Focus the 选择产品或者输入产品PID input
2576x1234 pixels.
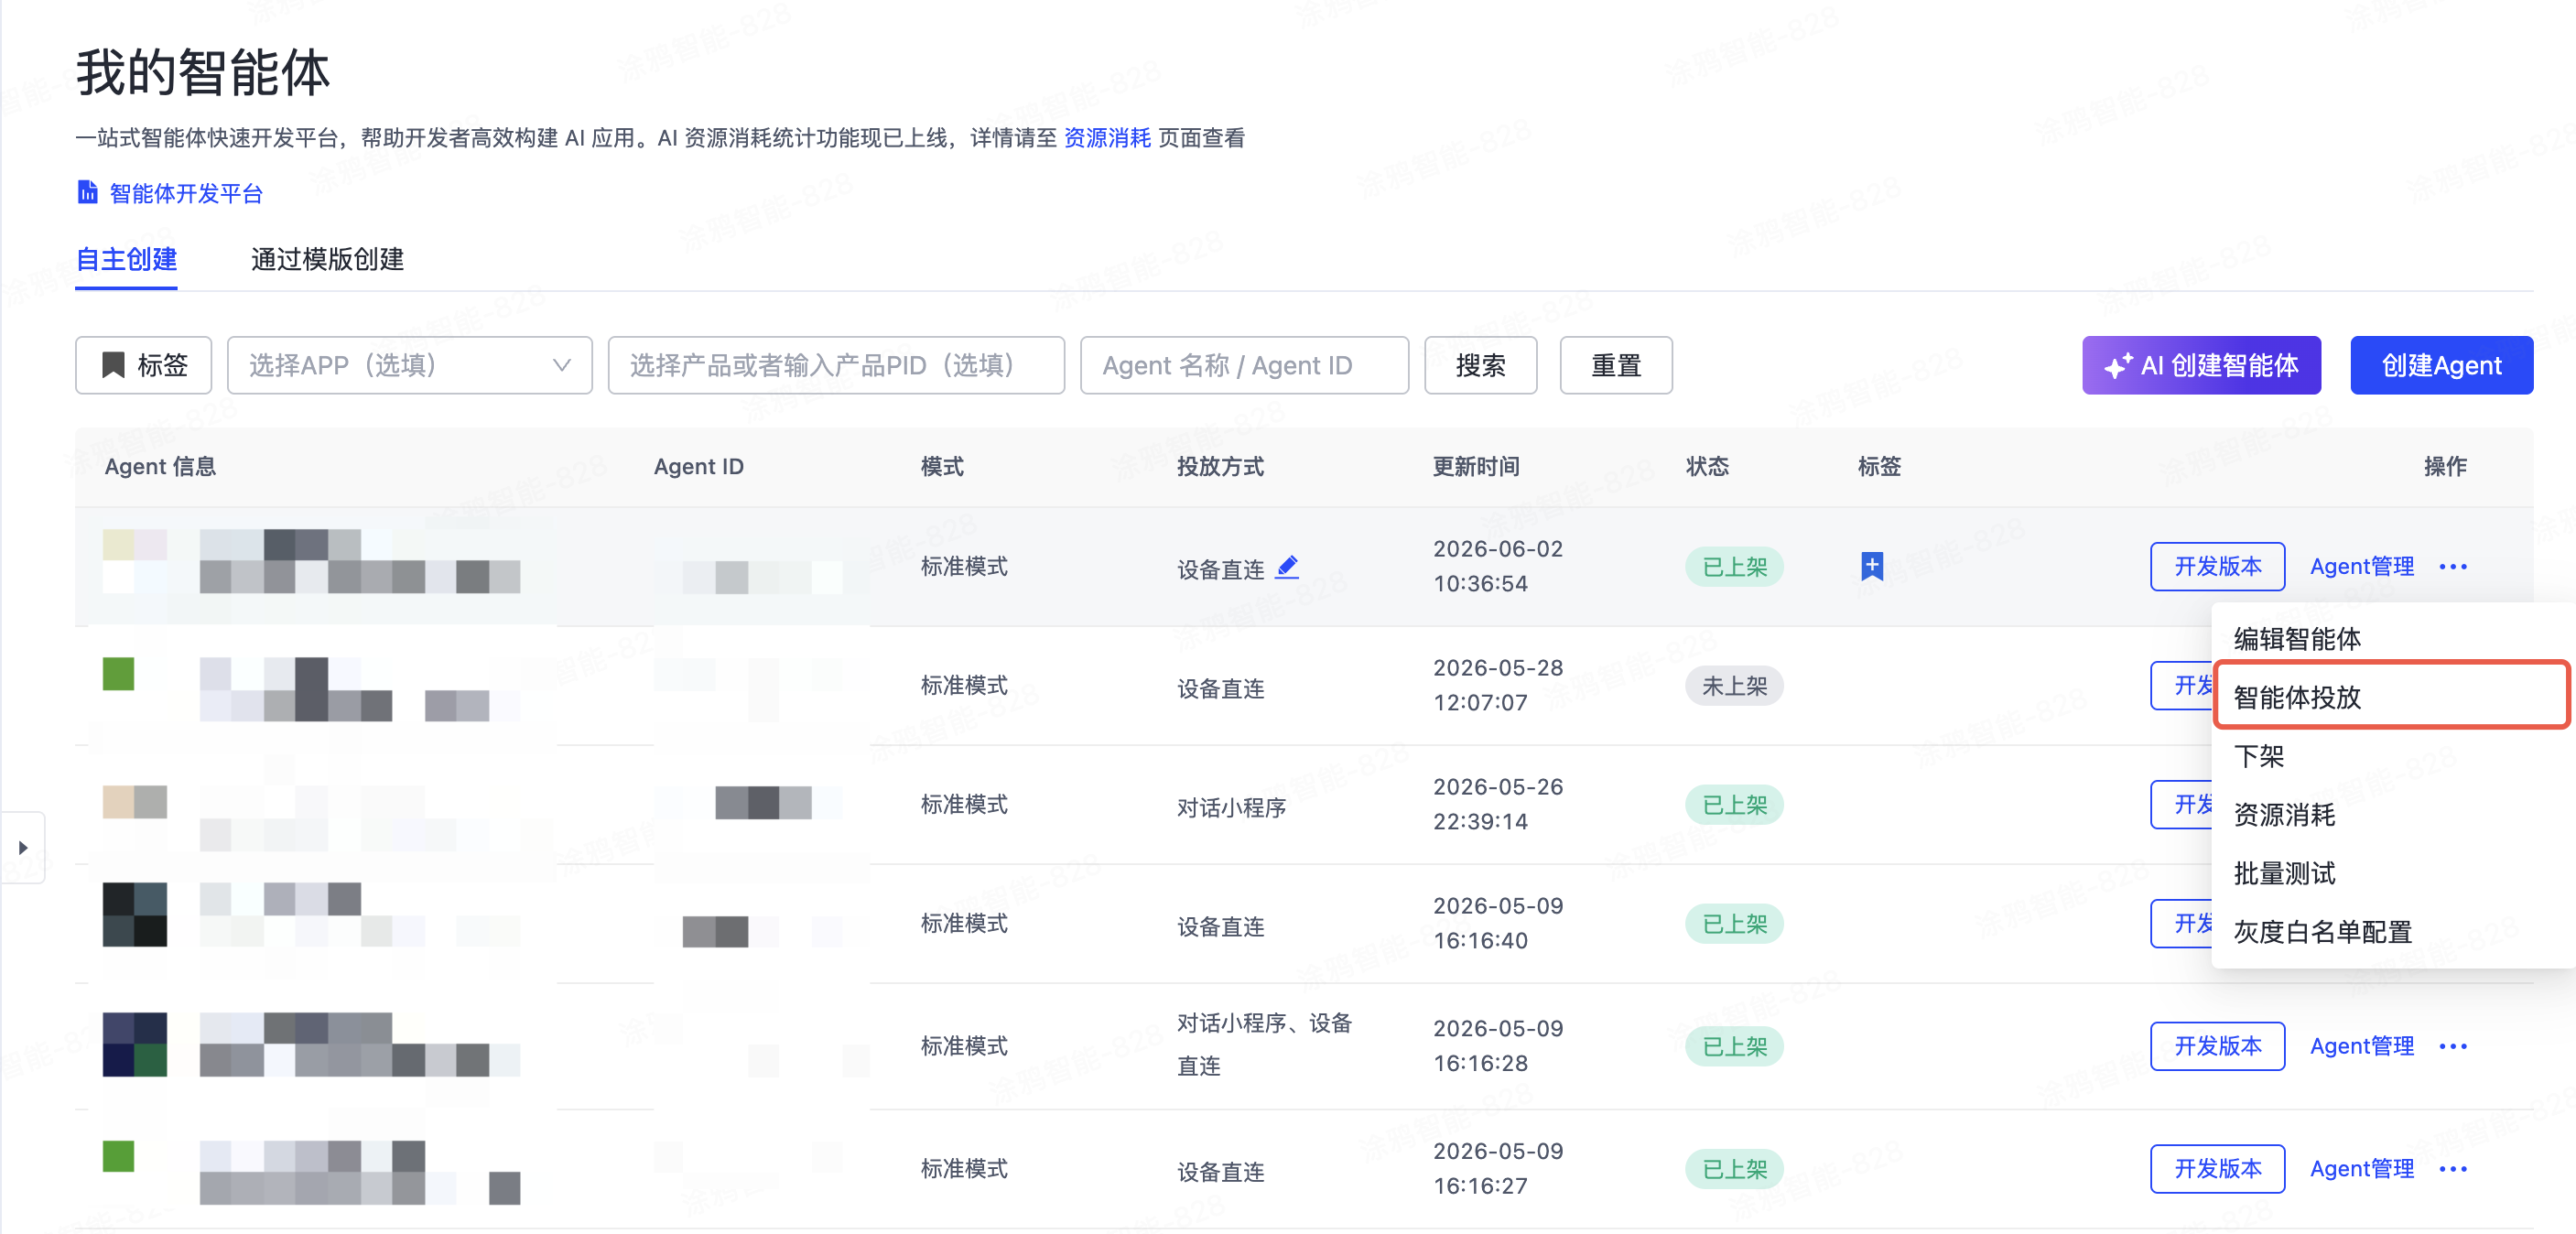point(836,365)
